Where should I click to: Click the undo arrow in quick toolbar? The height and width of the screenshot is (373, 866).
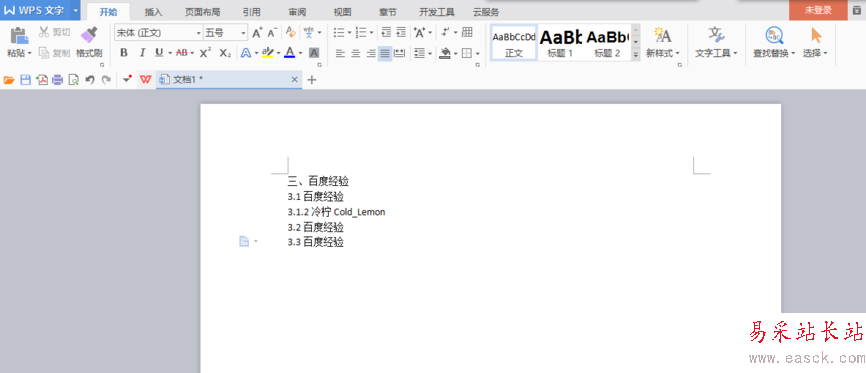point(89,80)
